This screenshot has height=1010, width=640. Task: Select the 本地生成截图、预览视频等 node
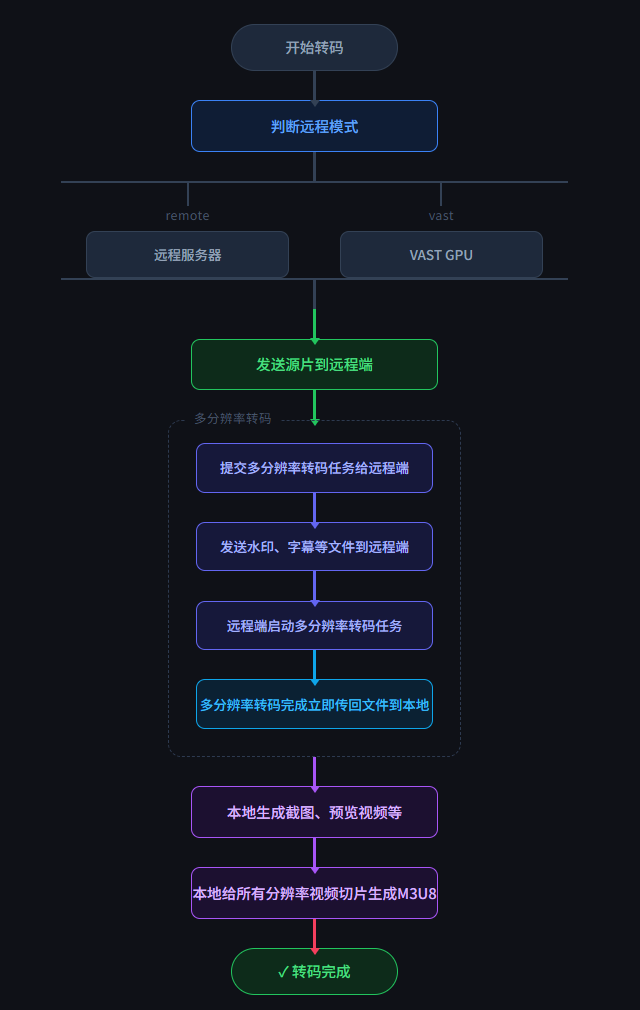coord(314,812)
